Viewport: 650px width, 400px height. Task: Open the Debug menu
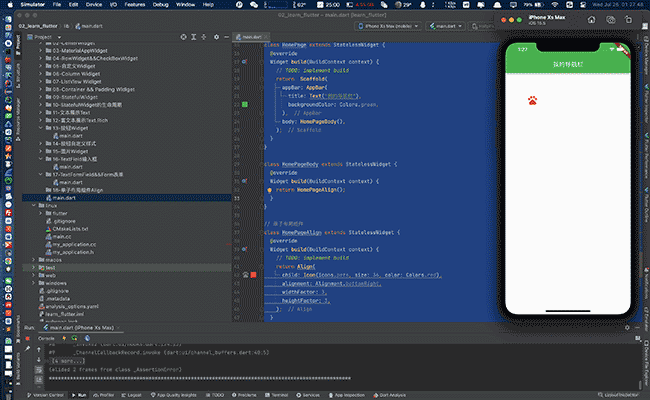(160, 5)
